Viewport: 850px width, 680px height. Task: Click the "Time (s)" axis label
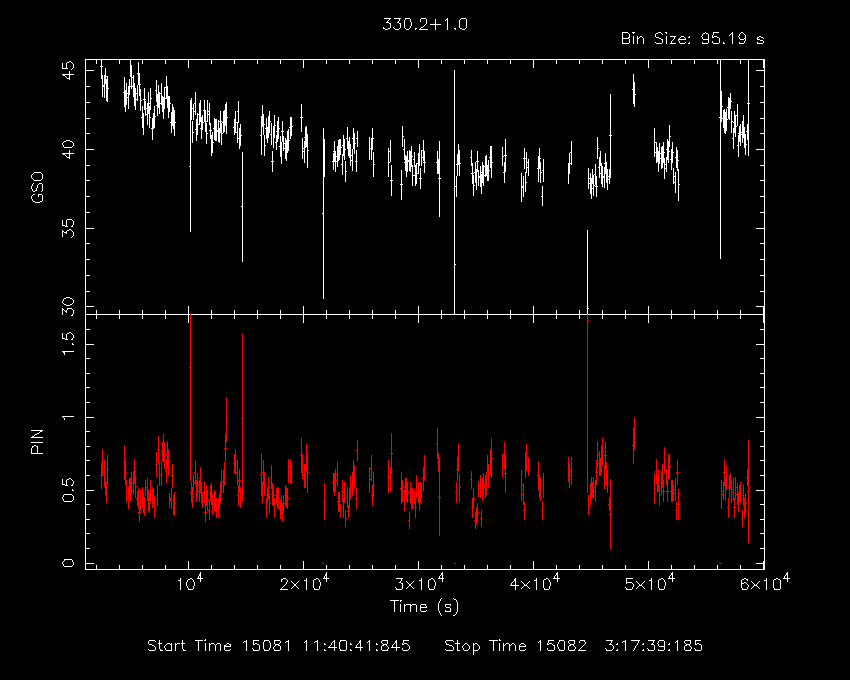(424, 606)
